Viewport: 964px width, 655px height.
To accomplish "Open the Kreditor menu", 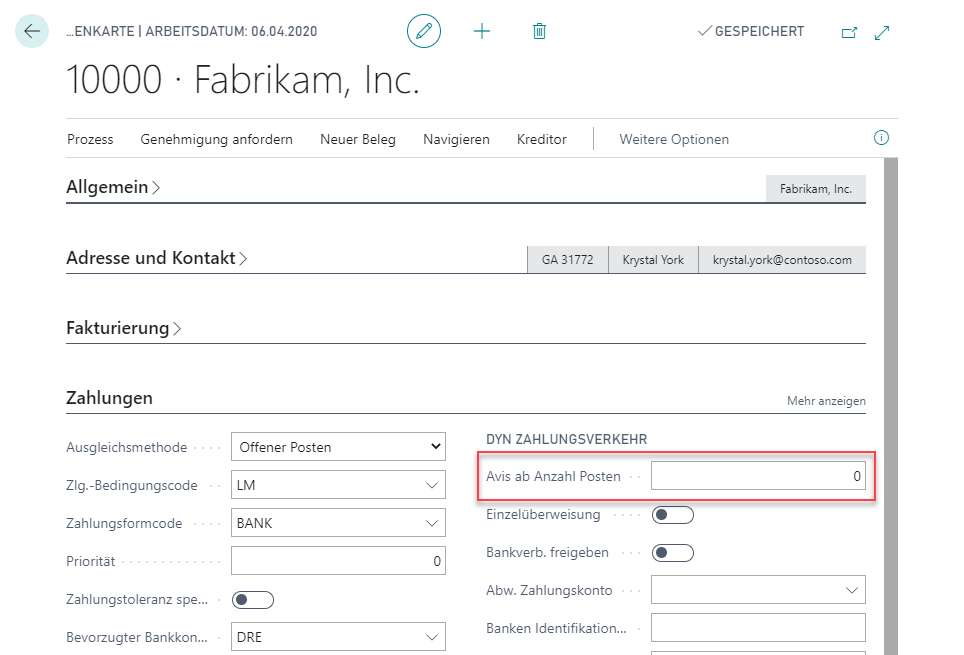I will (x=542, y=140).
